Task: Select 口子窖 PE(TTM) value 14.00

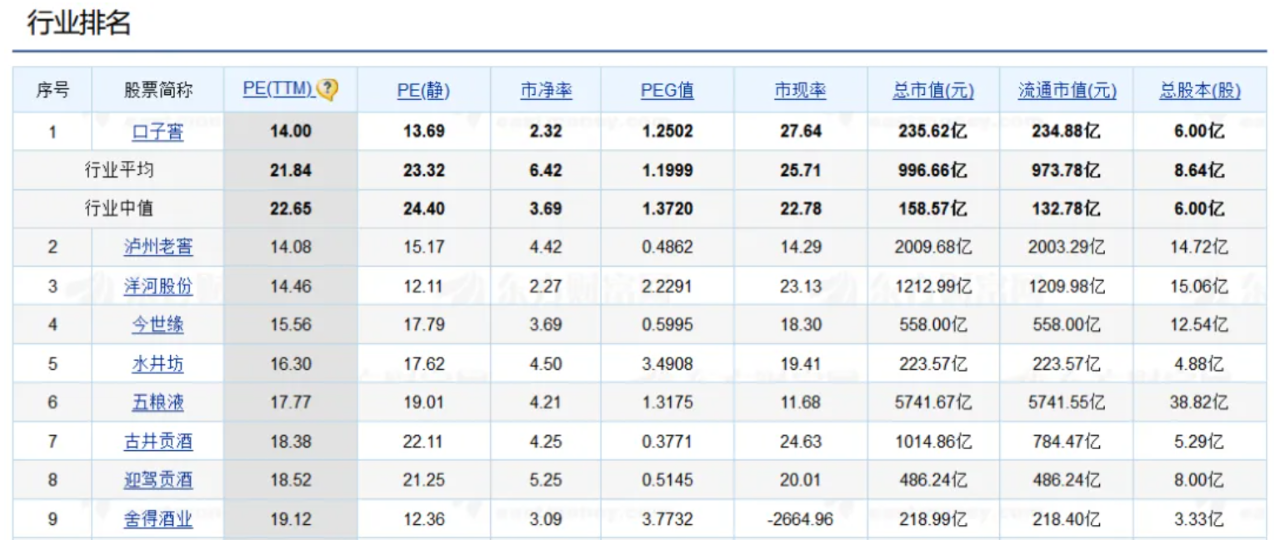Action: 291,131
